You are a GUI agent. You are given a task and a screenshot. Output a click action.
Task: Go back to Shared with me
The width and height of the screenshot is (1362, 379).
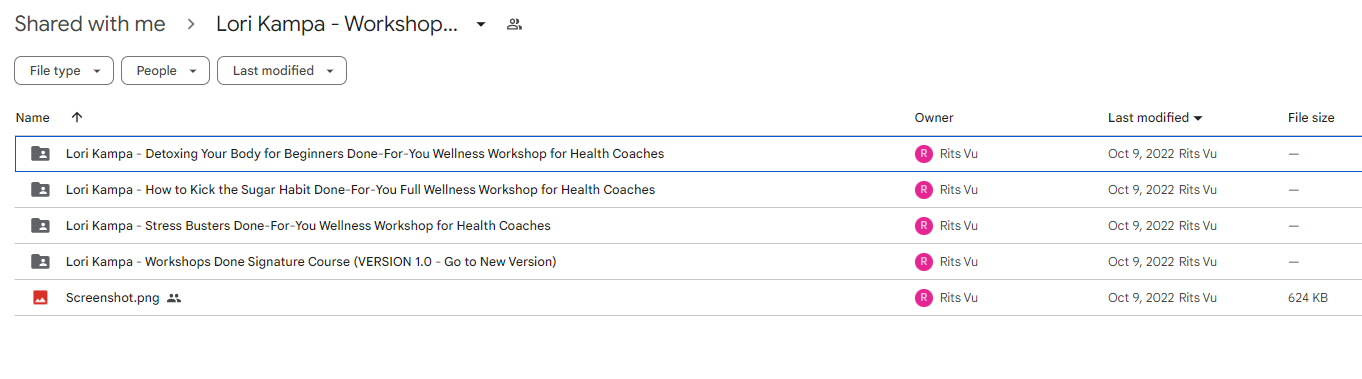pyautogui.click(x=90, y=25)
